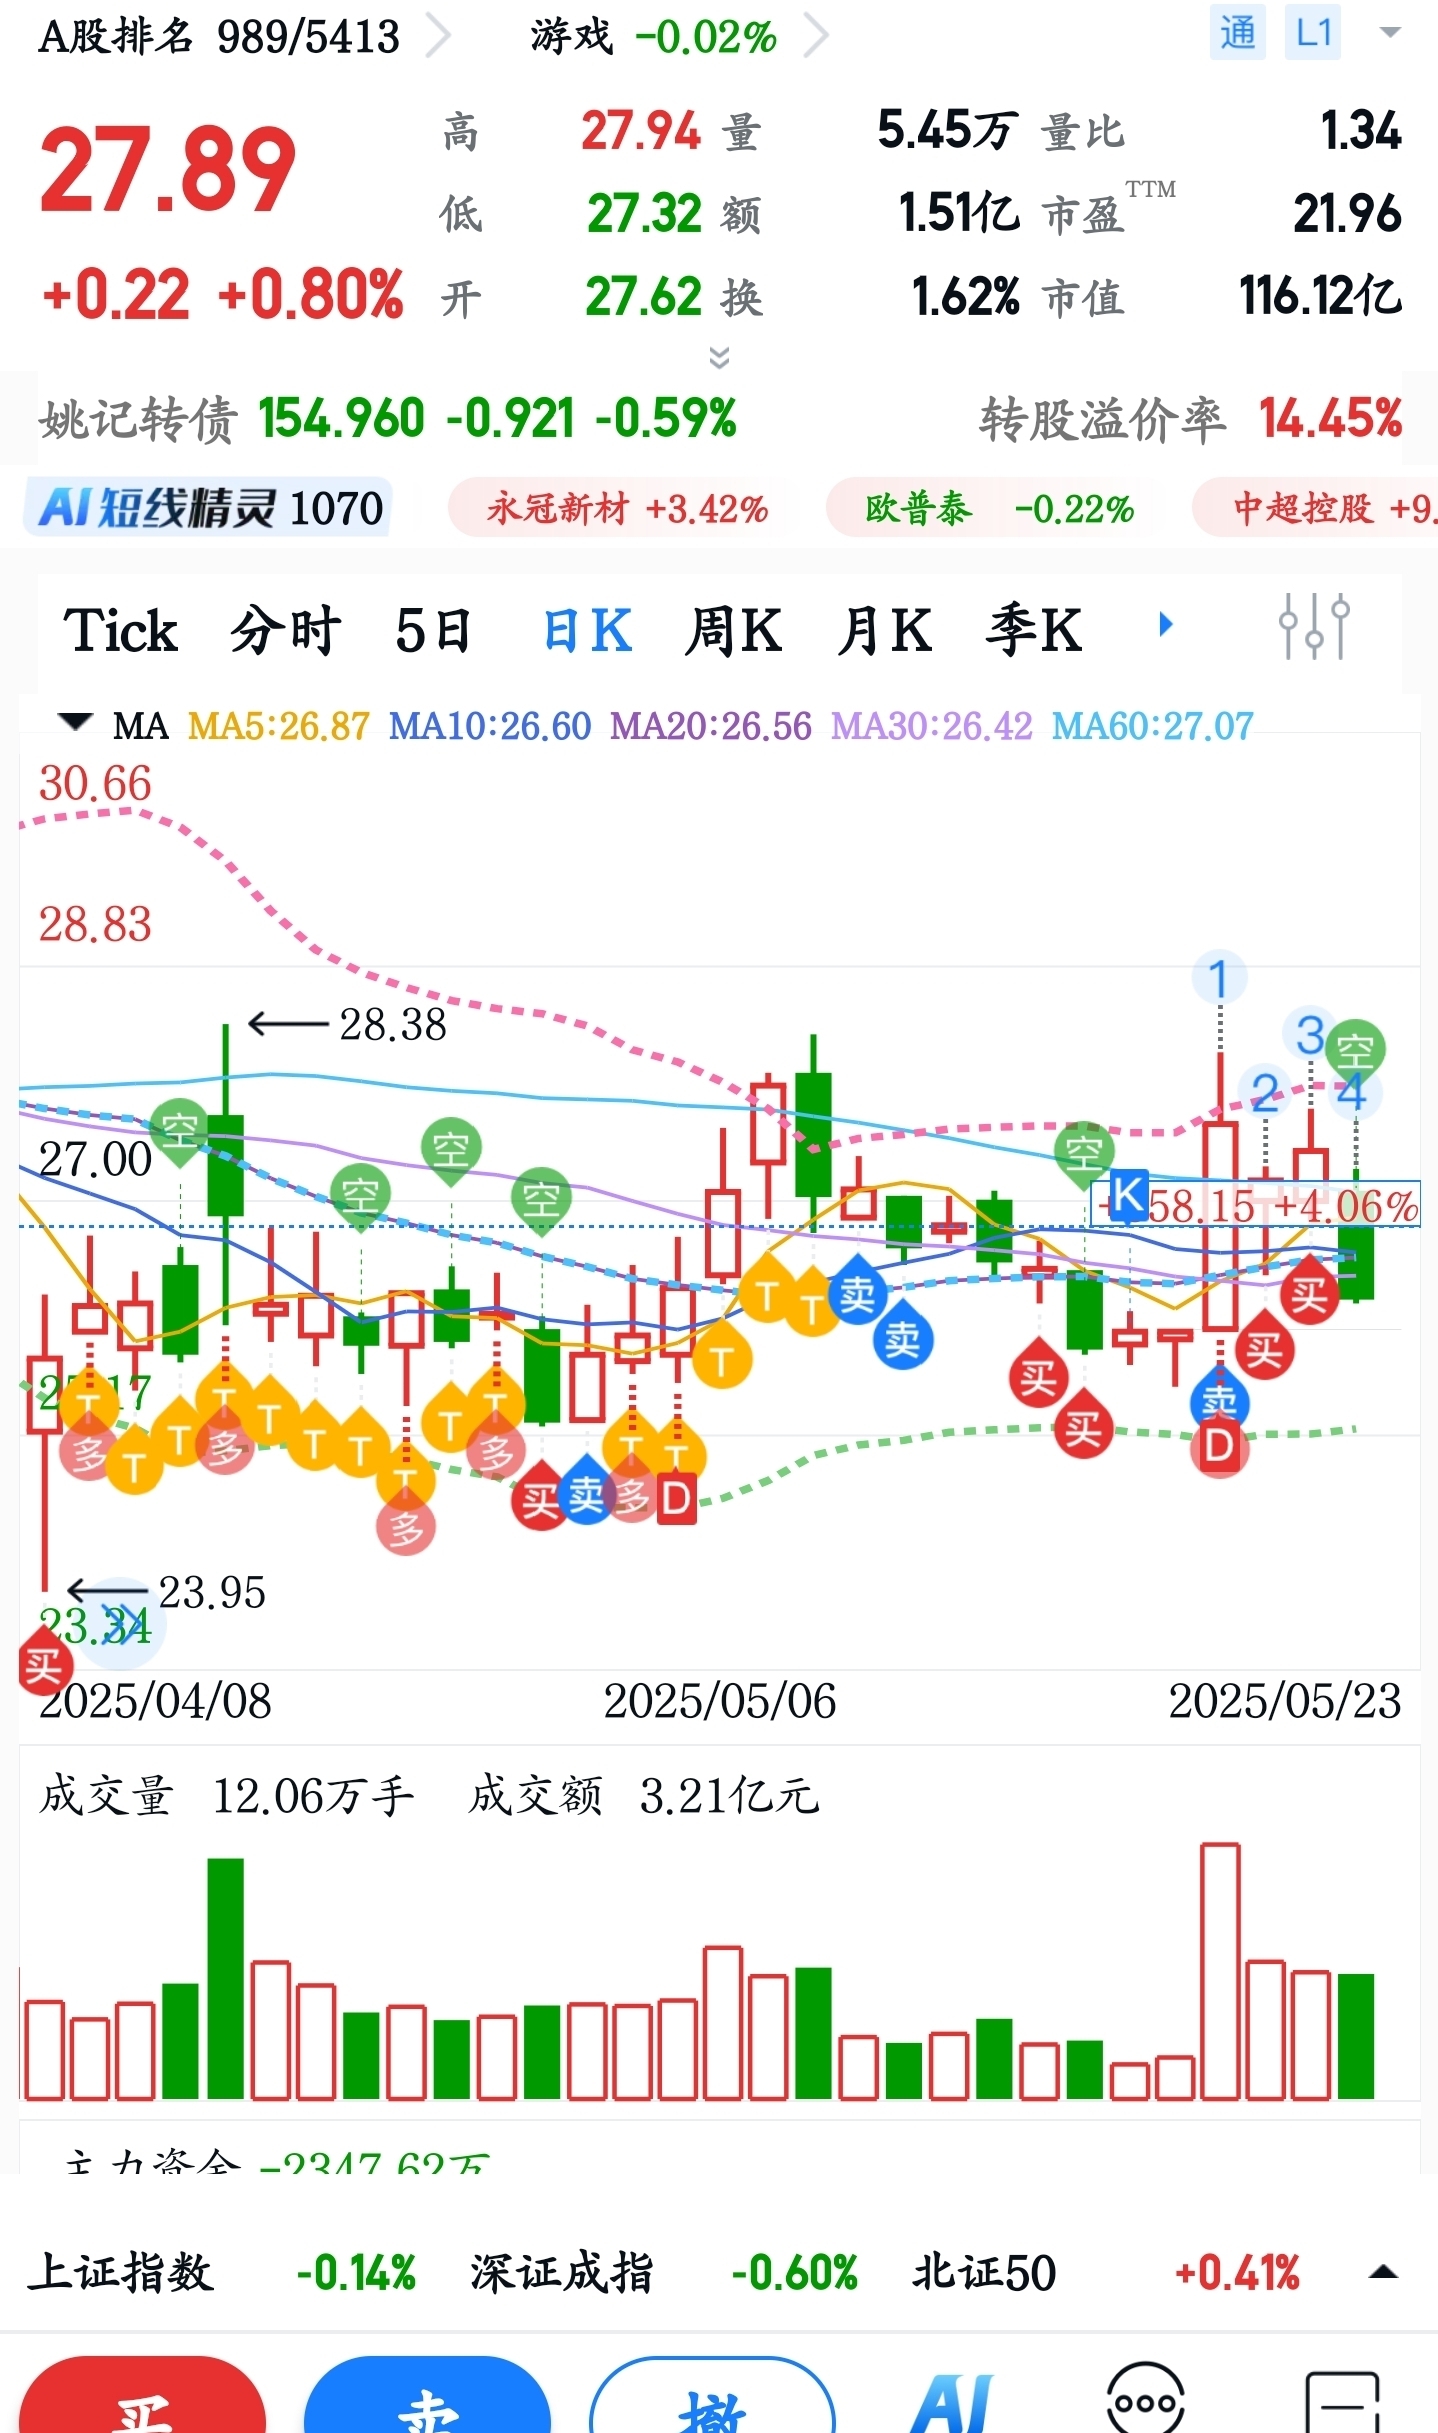1438x2433 pixels.
Task: Tap the blue 卖 sell button
Action: [x=427, y=2395]
